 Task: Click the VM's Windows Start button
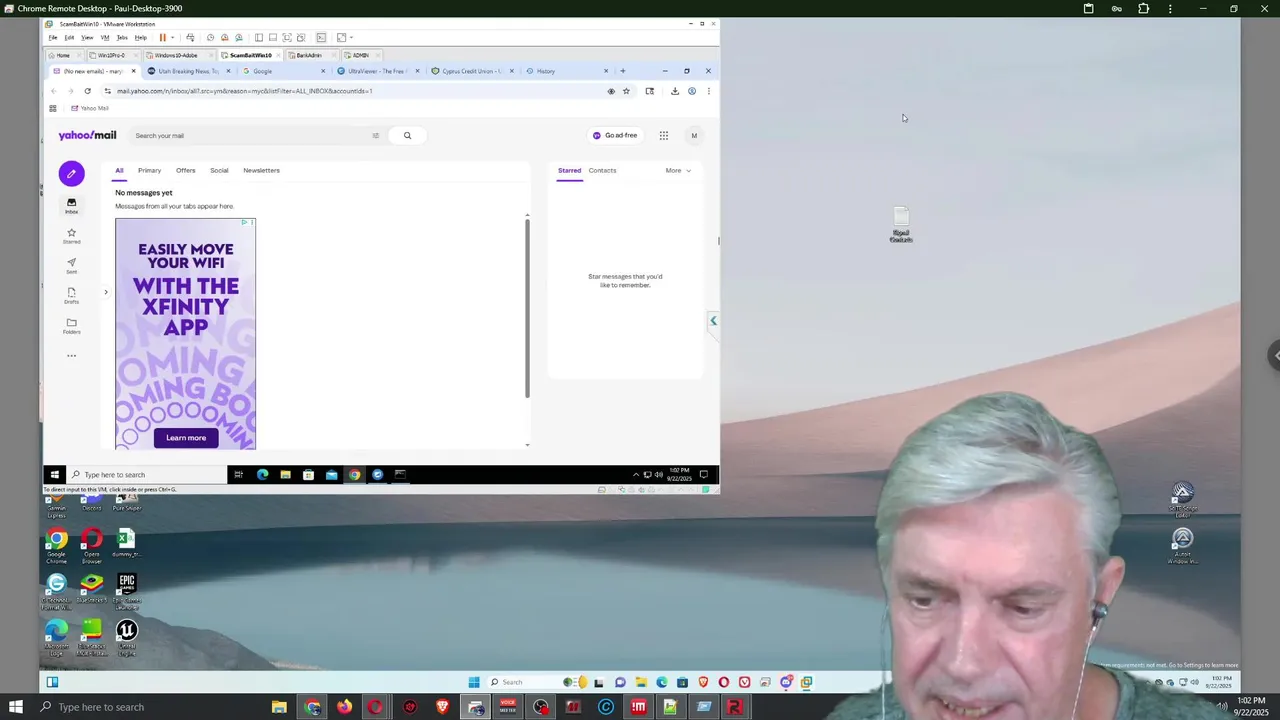click(54, 475)
